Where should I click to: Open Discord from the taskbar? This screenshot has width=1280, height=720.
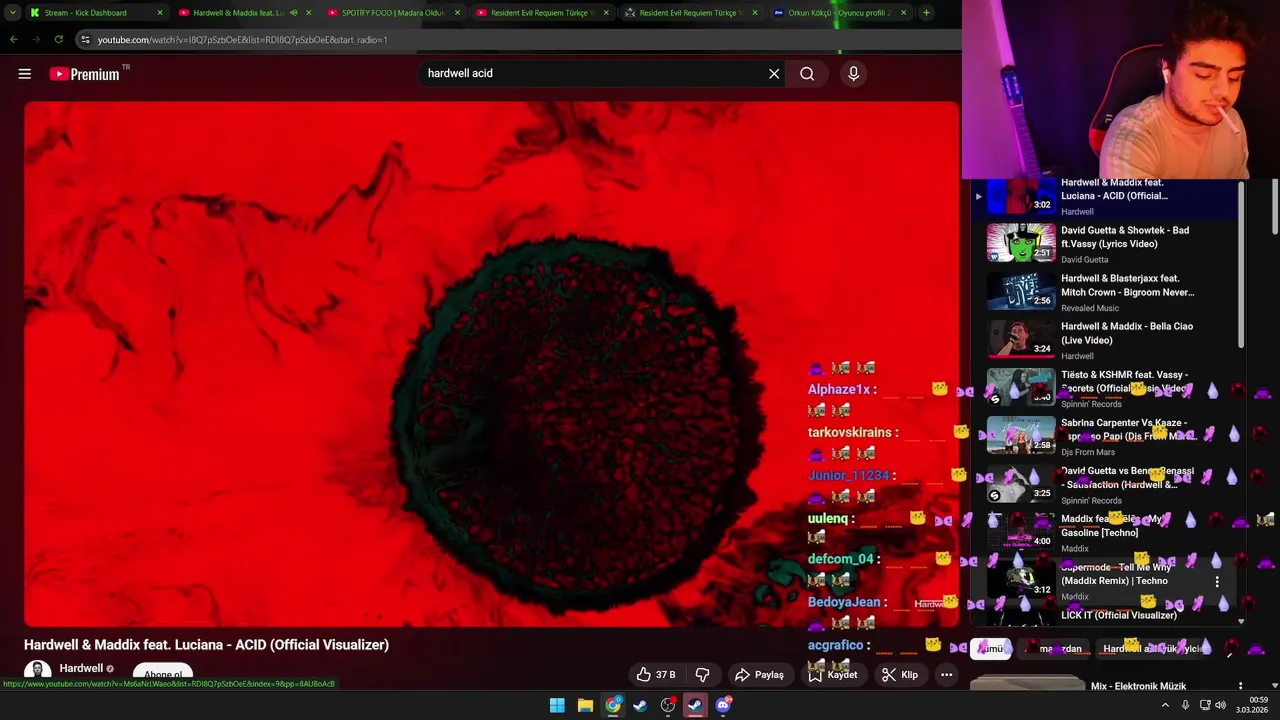[x=723, y=705]
